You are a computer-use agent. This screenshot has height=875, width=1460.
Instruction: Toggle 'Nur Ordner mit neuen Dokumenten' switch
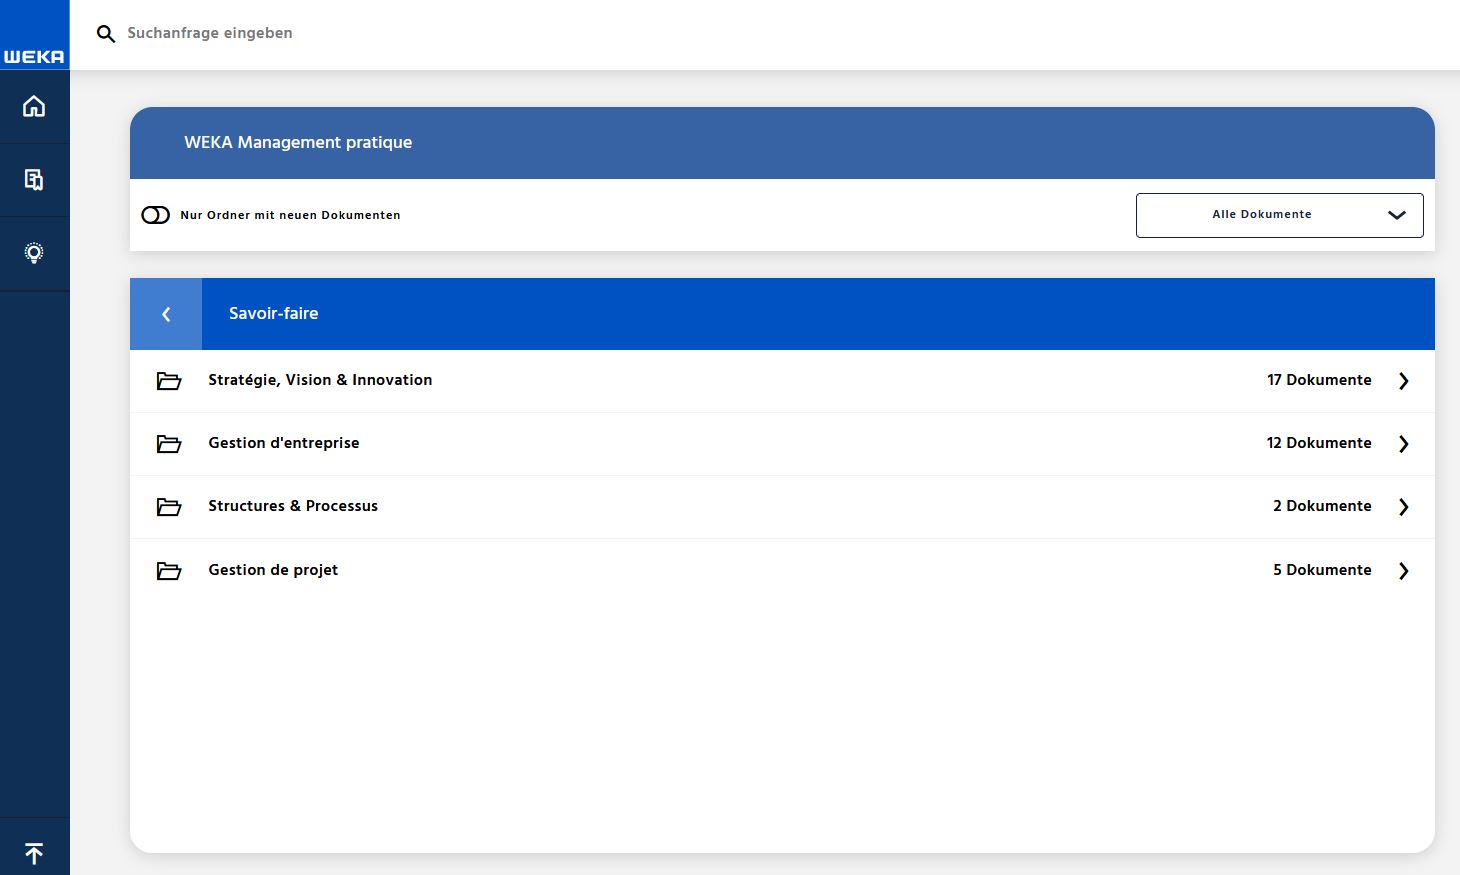click(x=156, y=215)
